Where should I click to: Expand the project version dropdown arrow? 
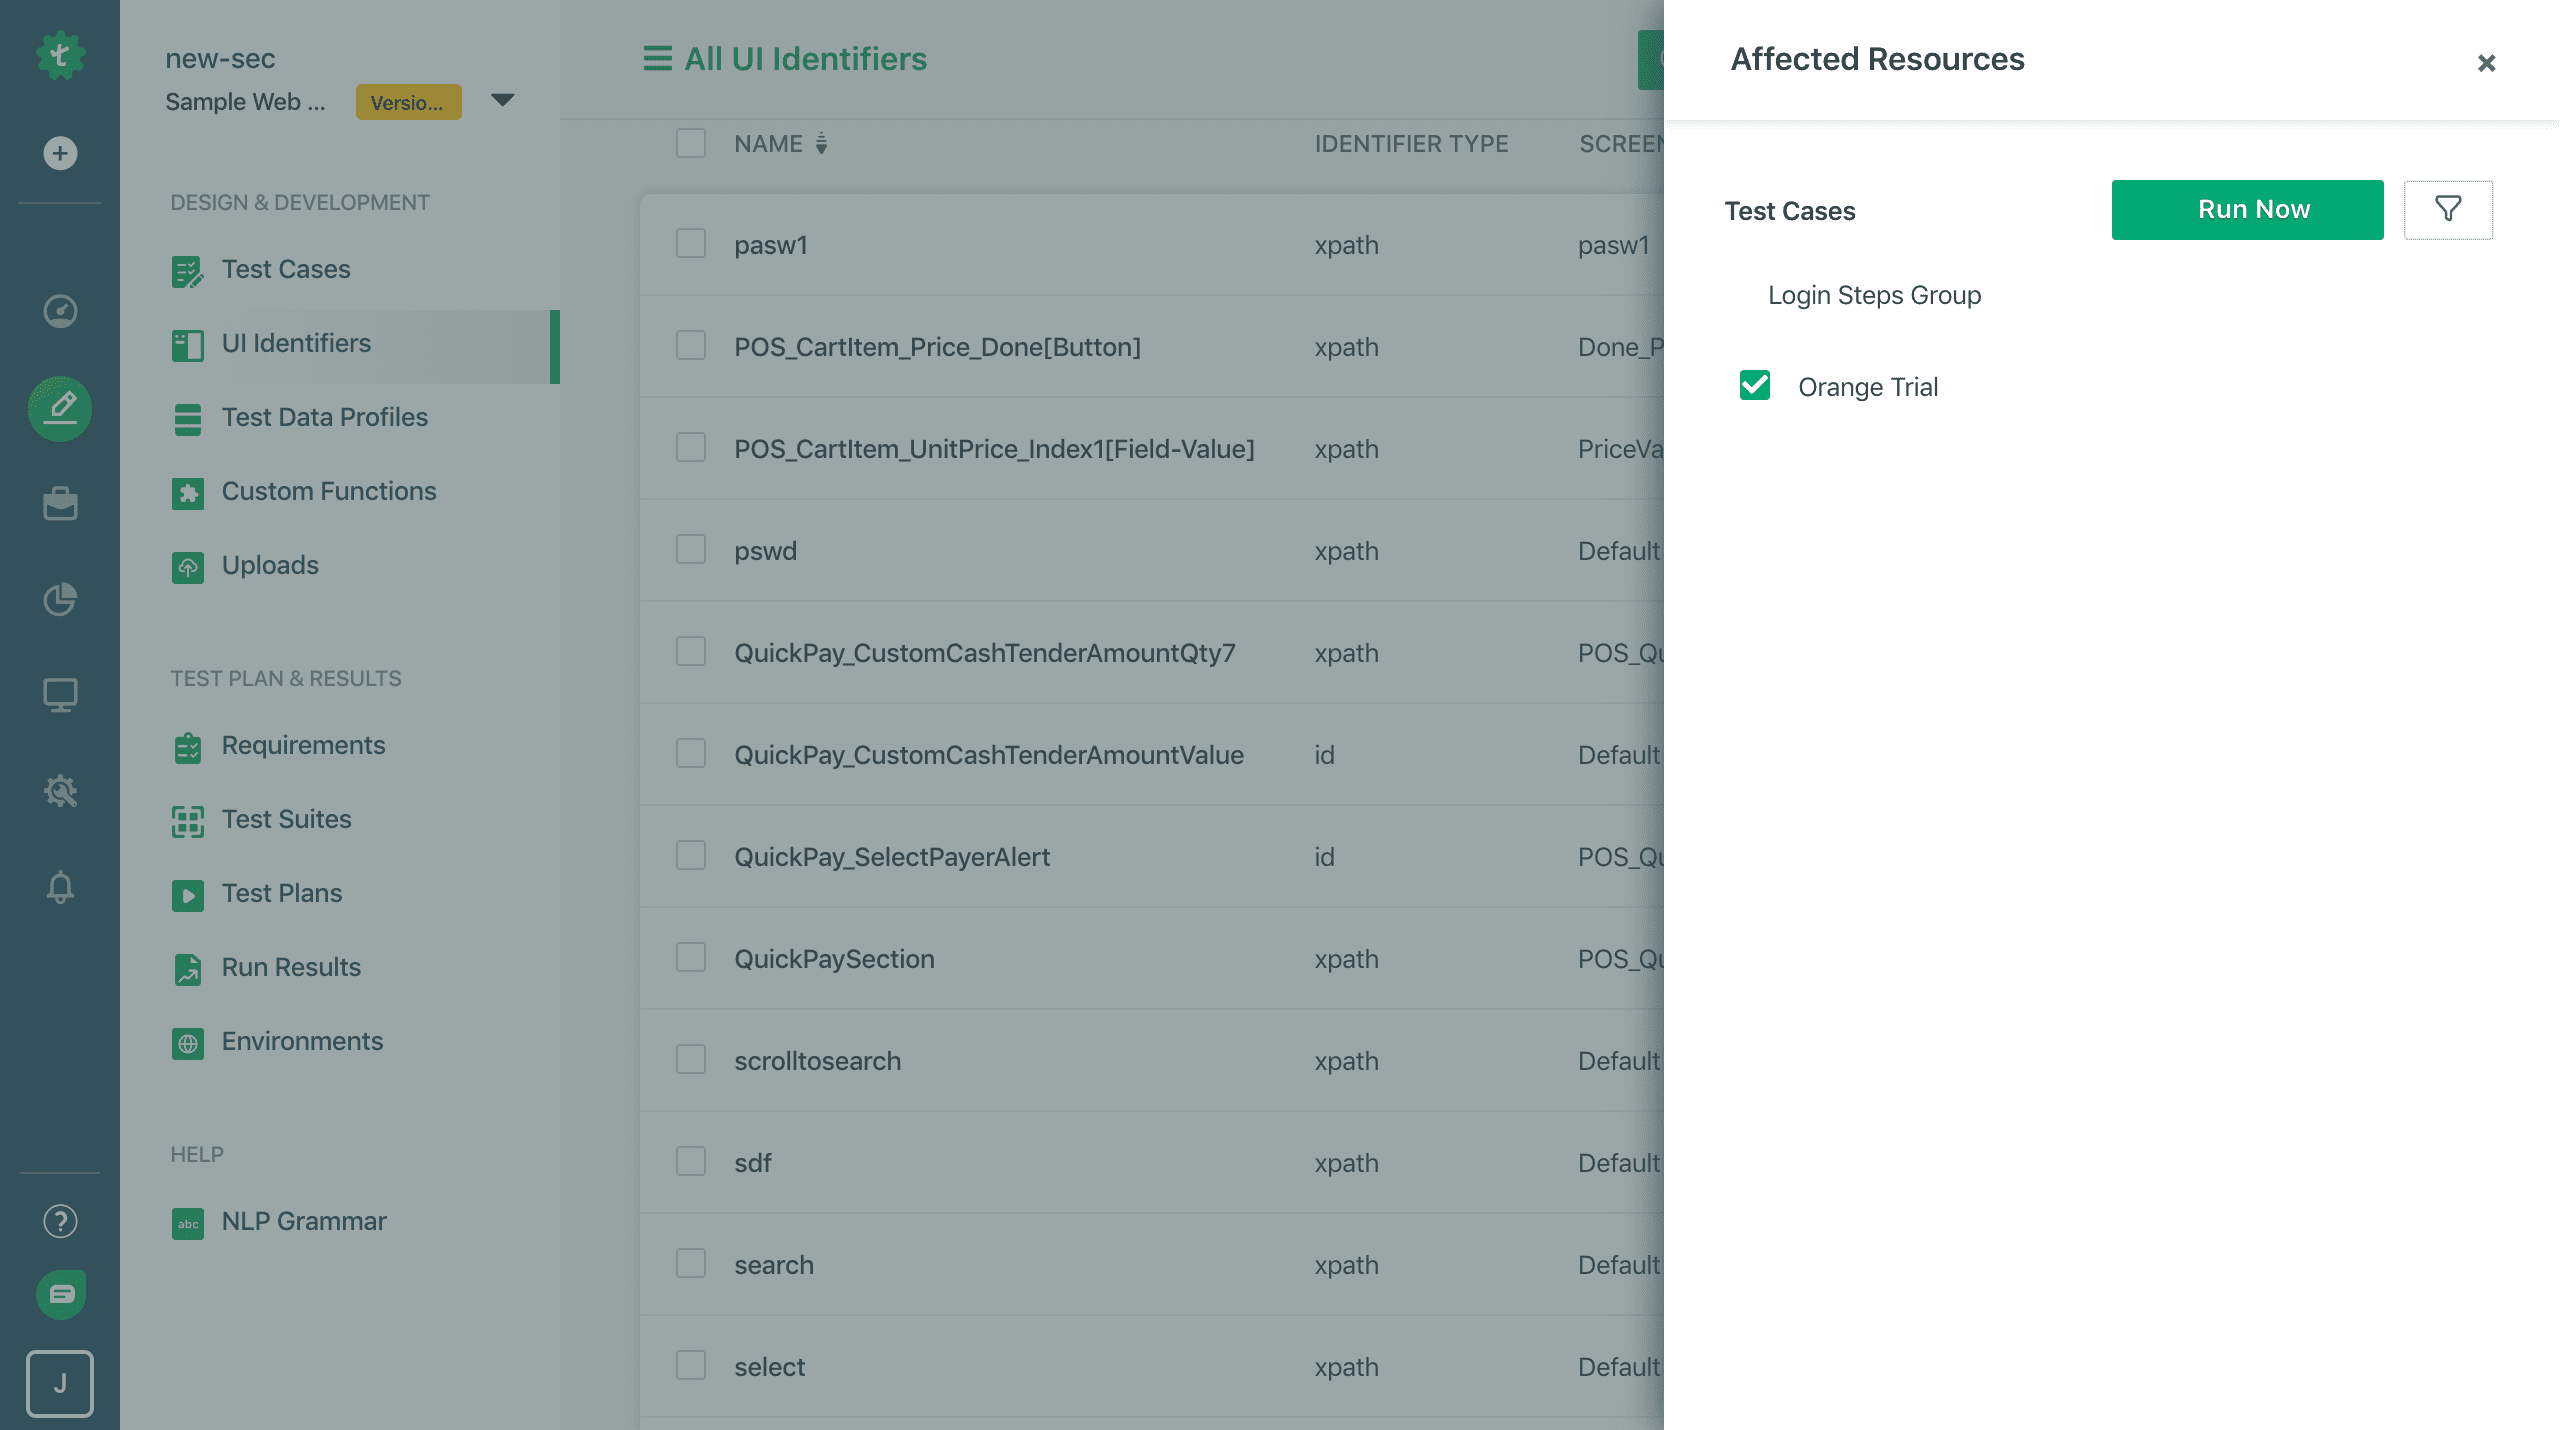click(504, 101)
